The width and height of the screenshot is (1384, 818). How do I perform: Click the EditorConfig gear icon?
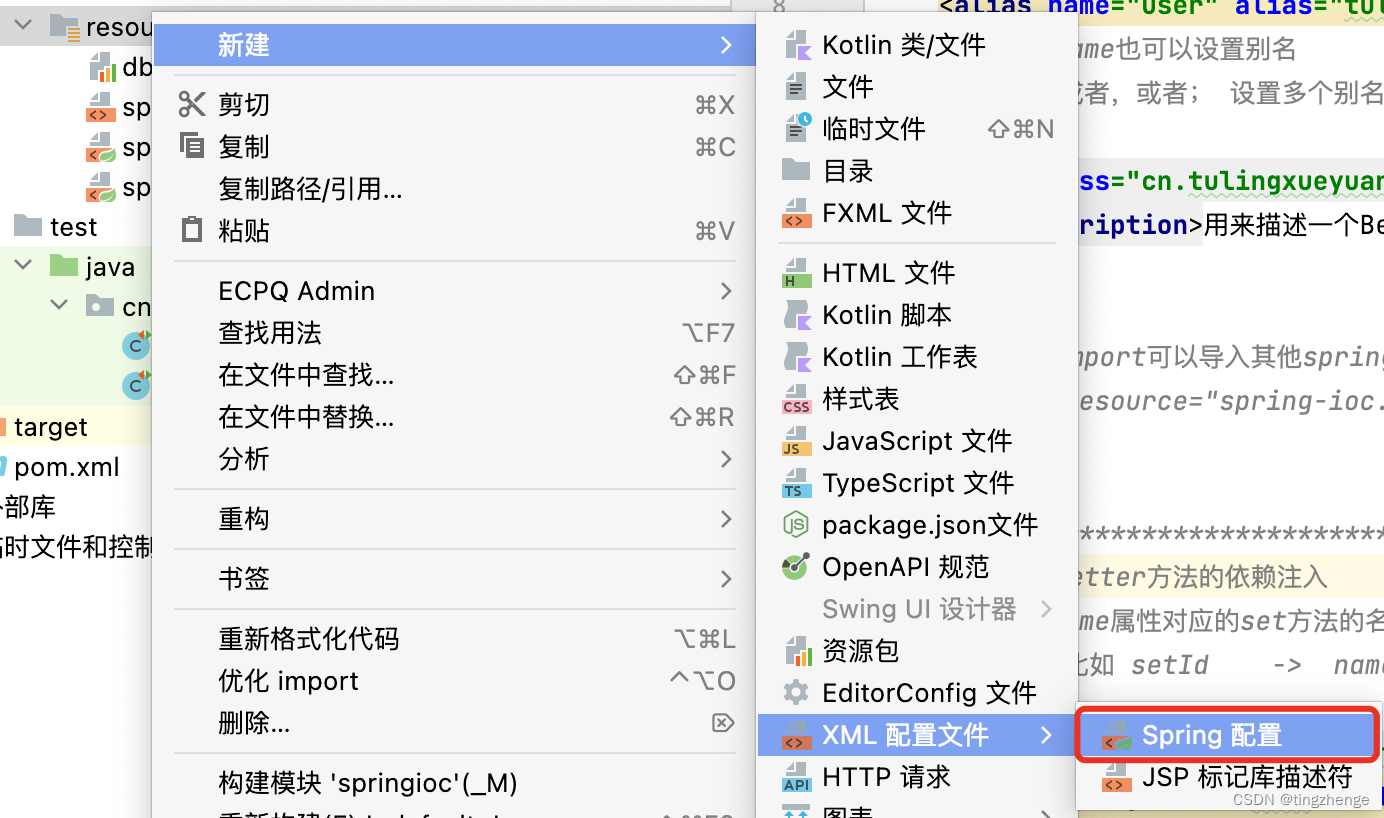point(796,693)
